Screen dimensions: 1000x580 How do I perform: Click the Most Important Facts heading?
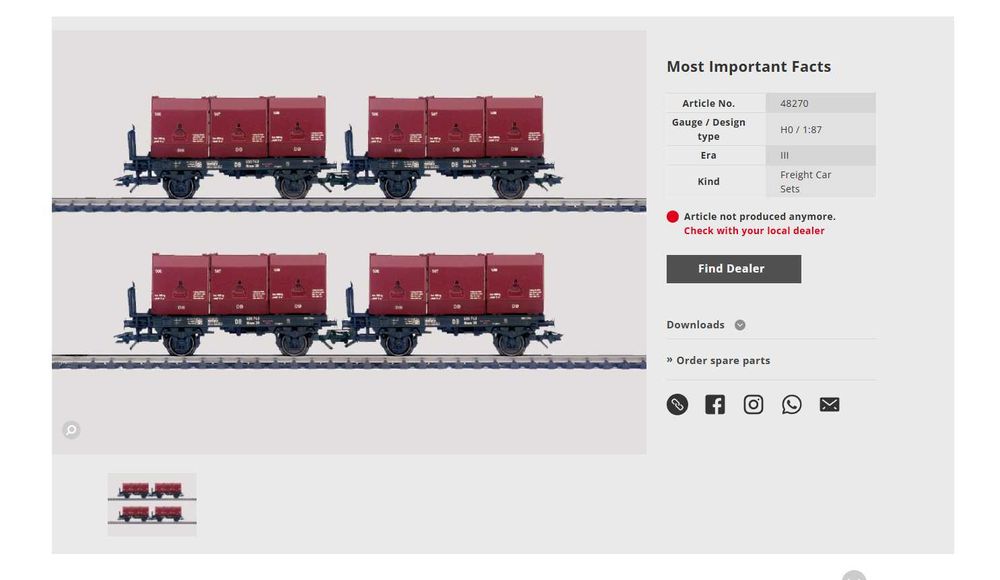[749, 66]
